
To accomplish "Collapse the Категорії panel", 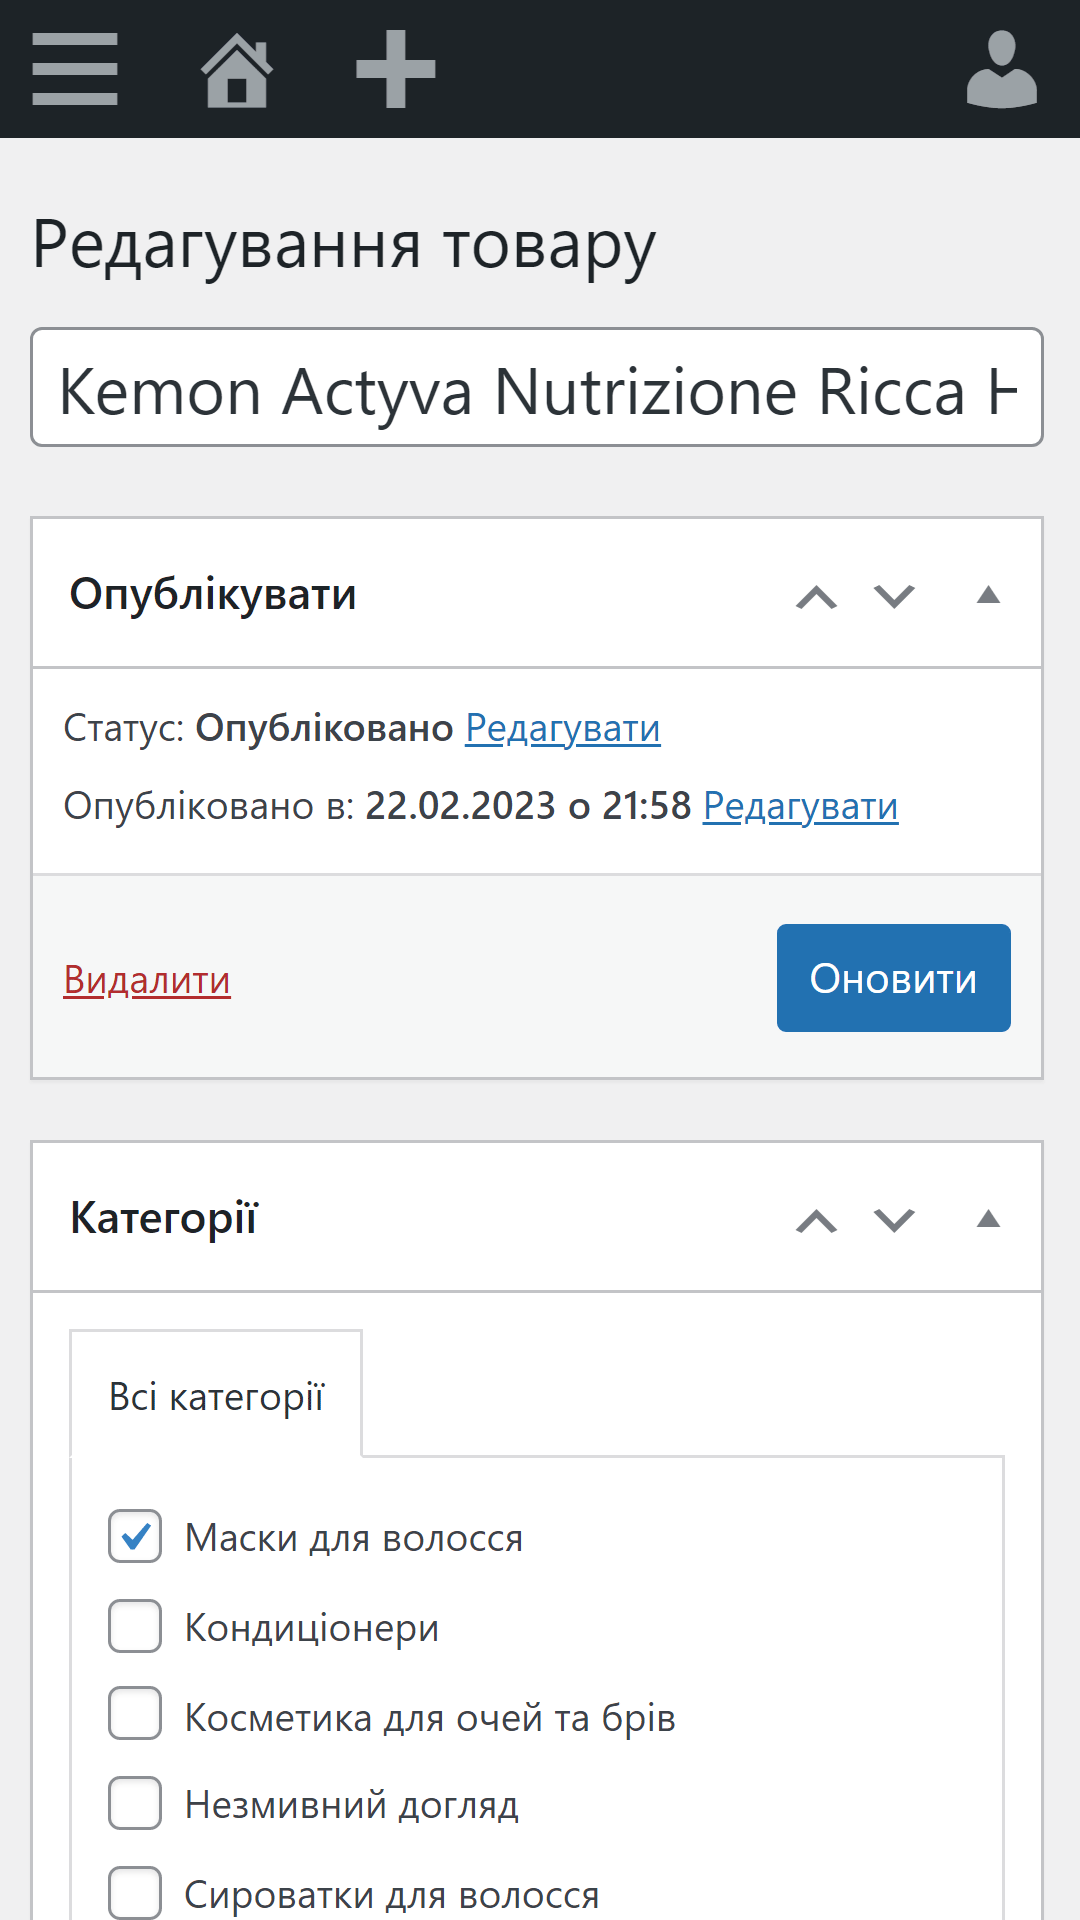I will coord(988,1219).
